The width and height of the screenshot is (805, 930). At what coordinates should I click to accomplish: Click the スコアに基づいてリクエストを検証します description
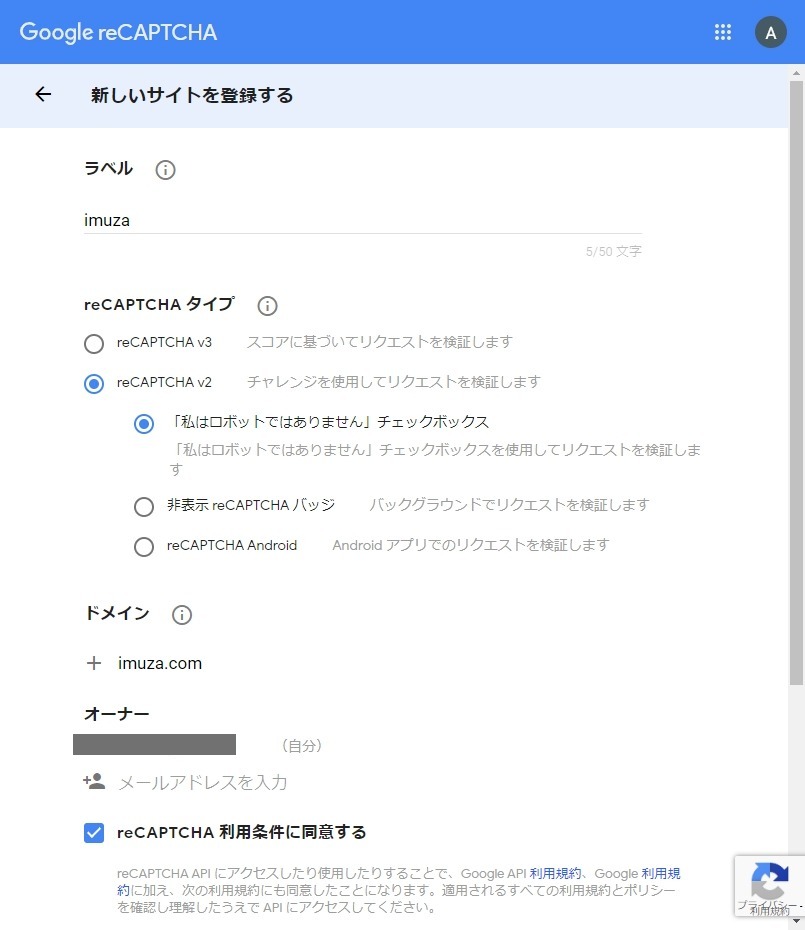380,342
